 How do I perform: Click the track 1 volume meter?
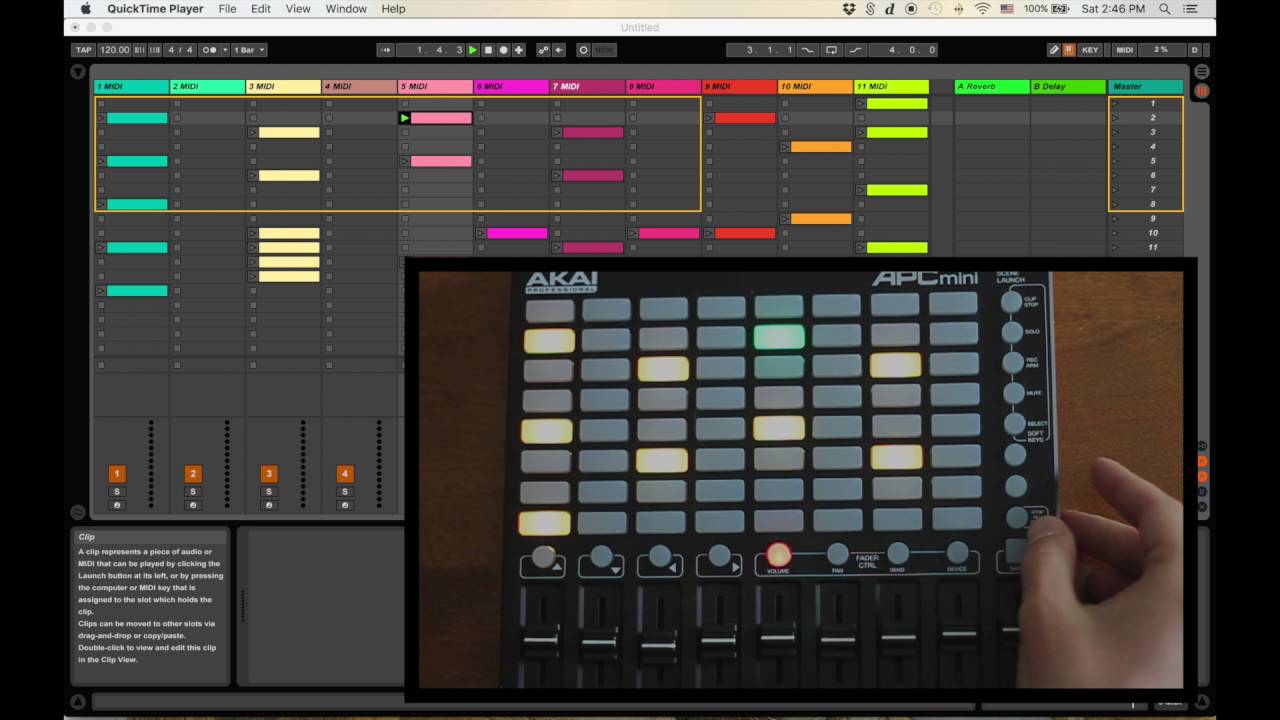point(151,464)
